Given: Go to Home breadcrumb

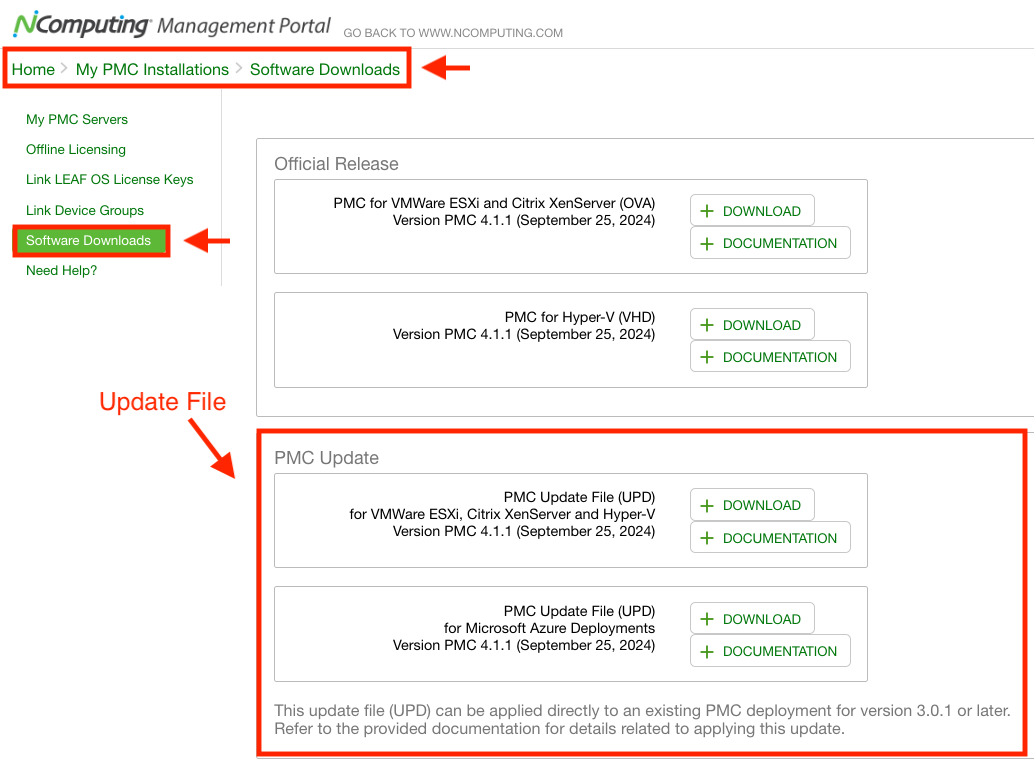Looking at the screenshot, I should (33, 69).
